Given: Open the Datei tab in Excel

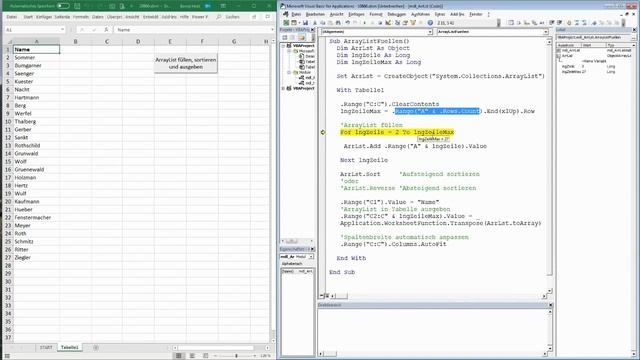Looking at the screenshot, I should (x=11, y=17).
